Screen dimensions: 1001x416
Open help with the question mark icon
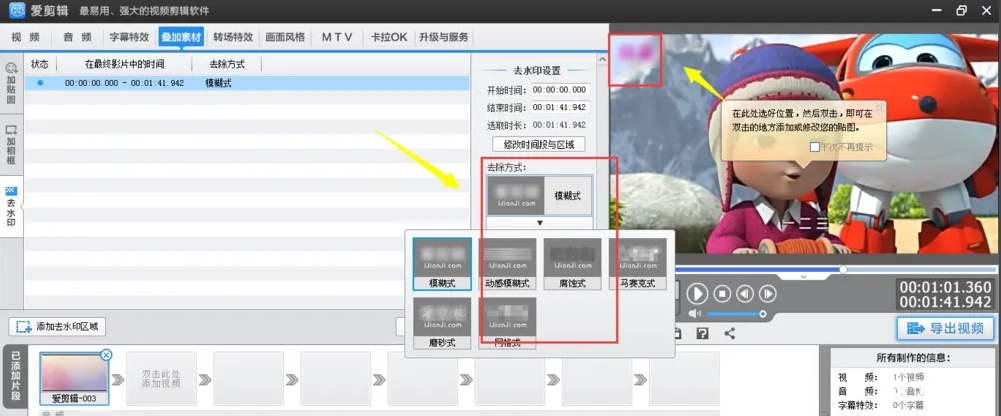702,333
